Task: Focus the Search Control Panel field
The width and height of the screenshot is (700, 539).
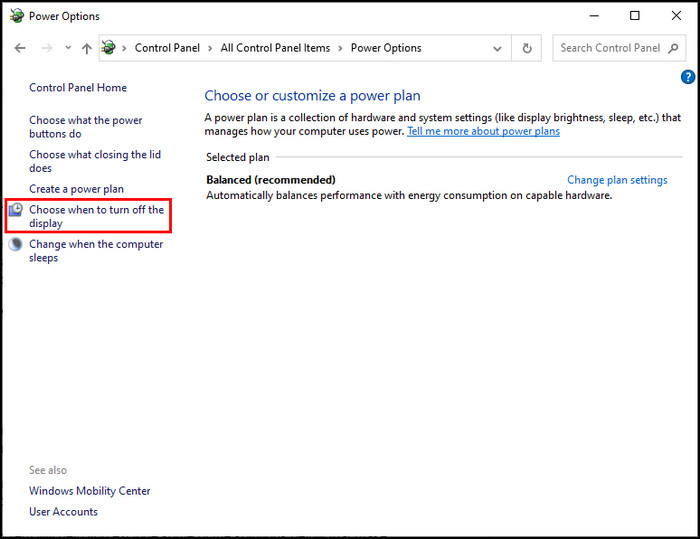Action: pyautogui.click(x=619, y=48)
